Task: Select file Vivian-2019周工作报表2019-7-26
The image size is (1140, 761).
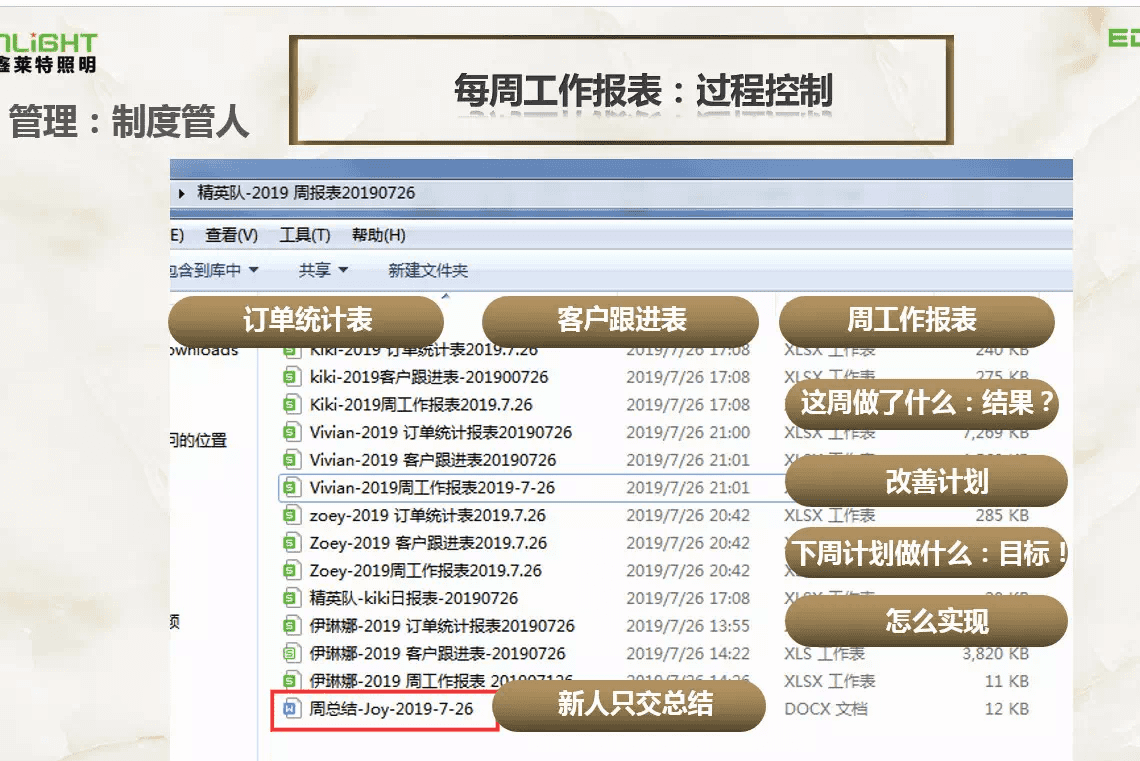Action: point(433,488)
